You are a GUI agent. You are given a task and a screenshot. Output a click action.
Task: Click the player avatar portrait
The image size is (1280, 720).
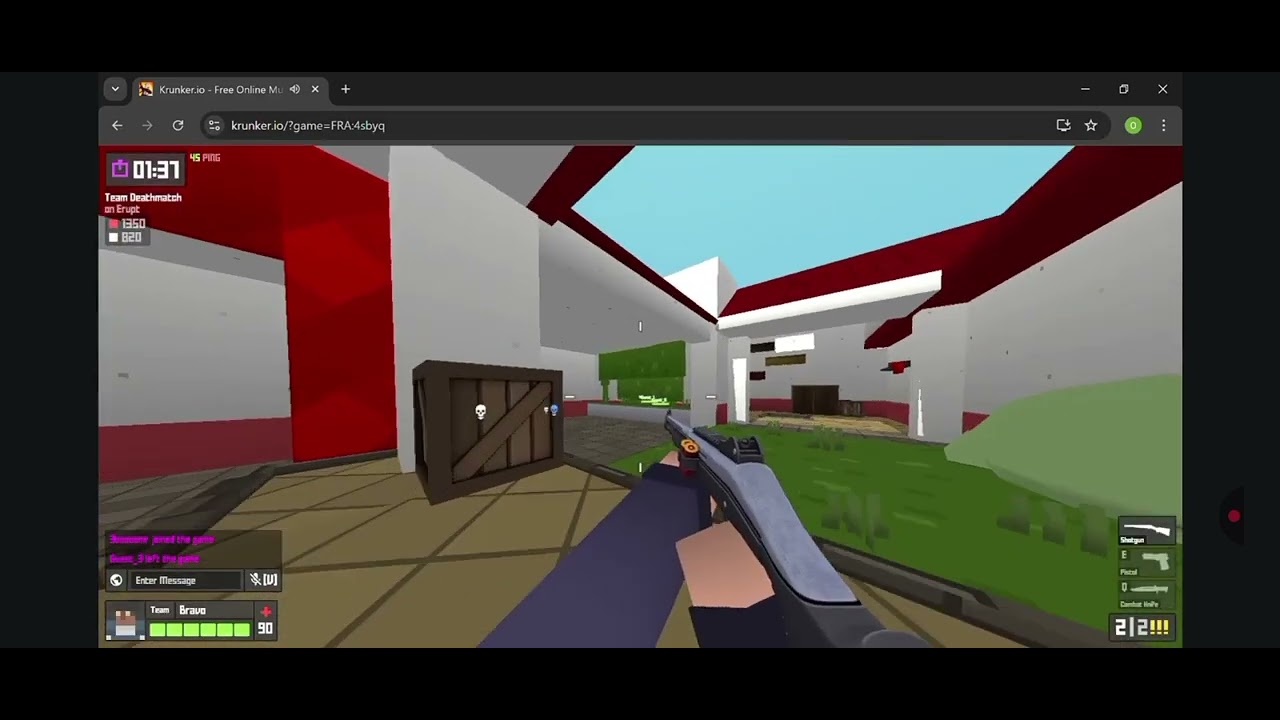125,622
